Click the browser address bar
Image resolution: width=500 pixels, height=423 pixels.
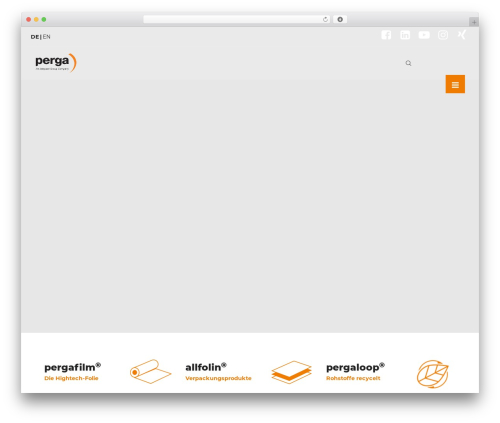237,19
